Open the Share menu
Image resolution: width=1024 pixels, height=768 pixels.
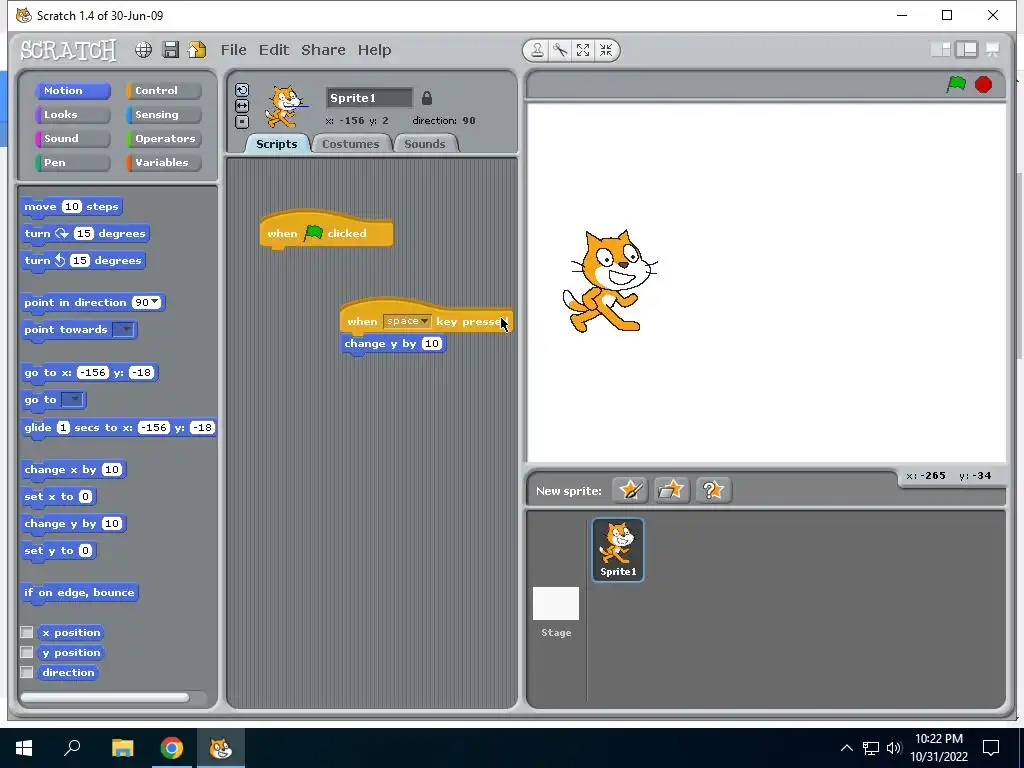pos(323,50)
